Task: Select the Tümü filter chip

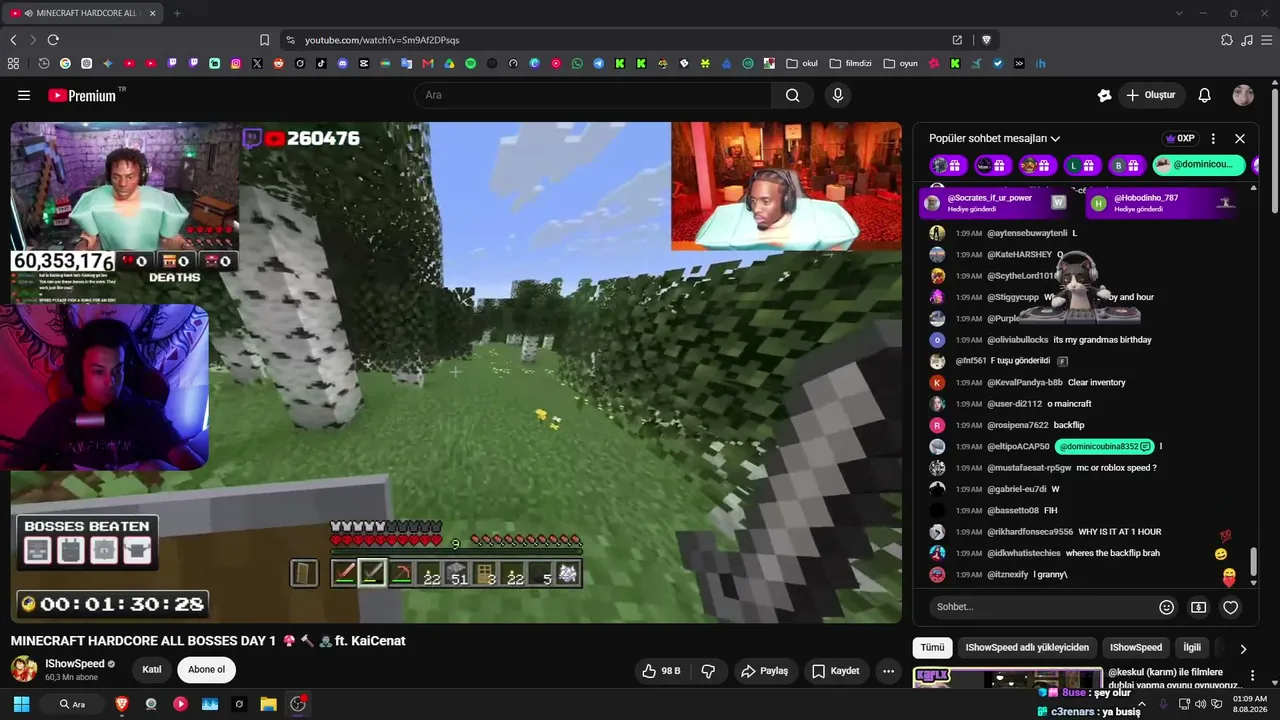Action: [x=932, y=648]
